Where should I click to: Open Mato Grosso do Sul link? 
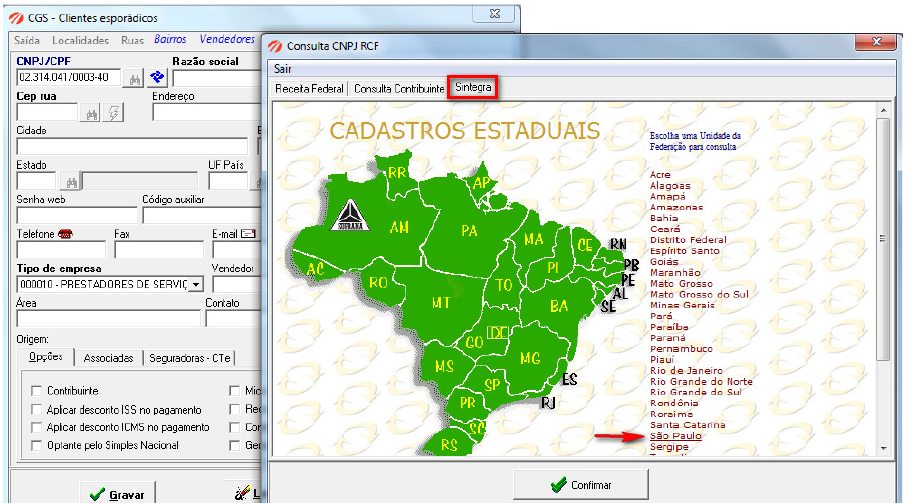(700, 294)
